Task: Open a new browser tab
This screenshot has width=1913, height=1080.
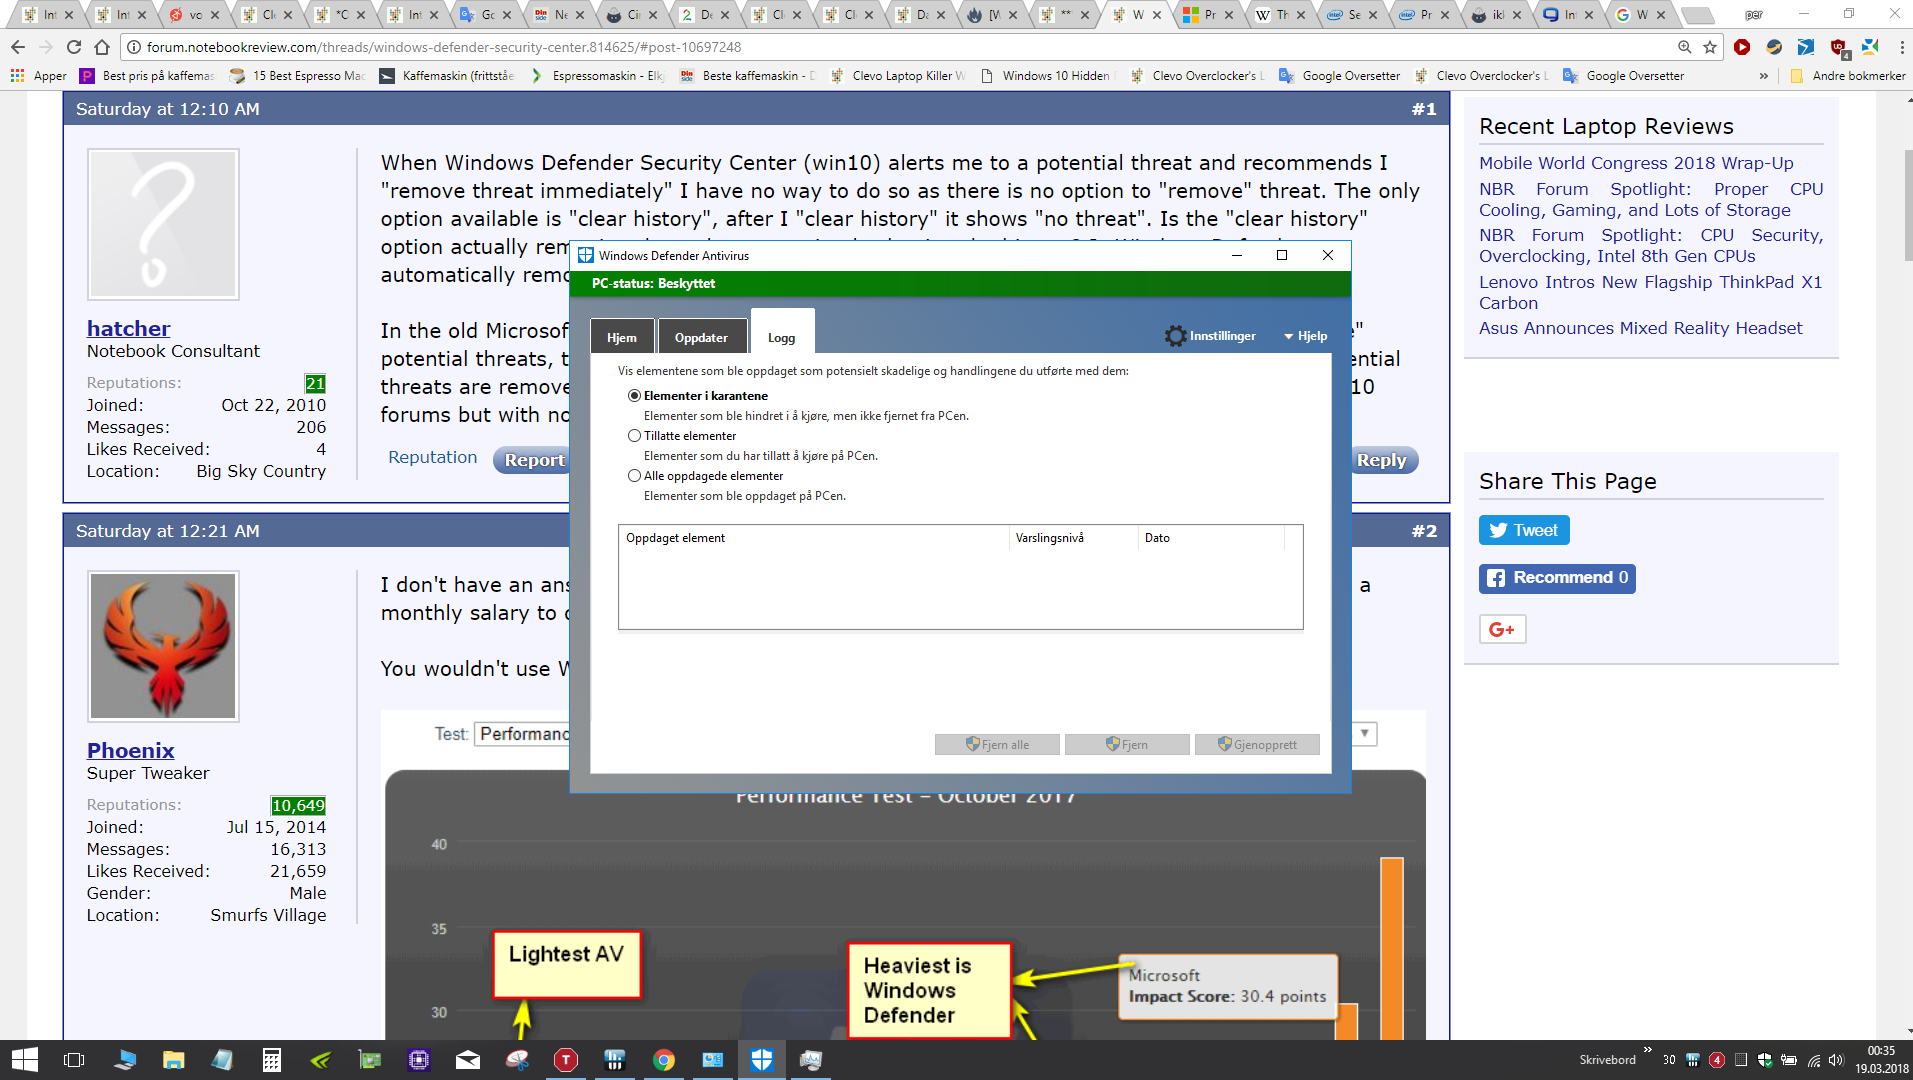Action: [x=1697, y=15]
